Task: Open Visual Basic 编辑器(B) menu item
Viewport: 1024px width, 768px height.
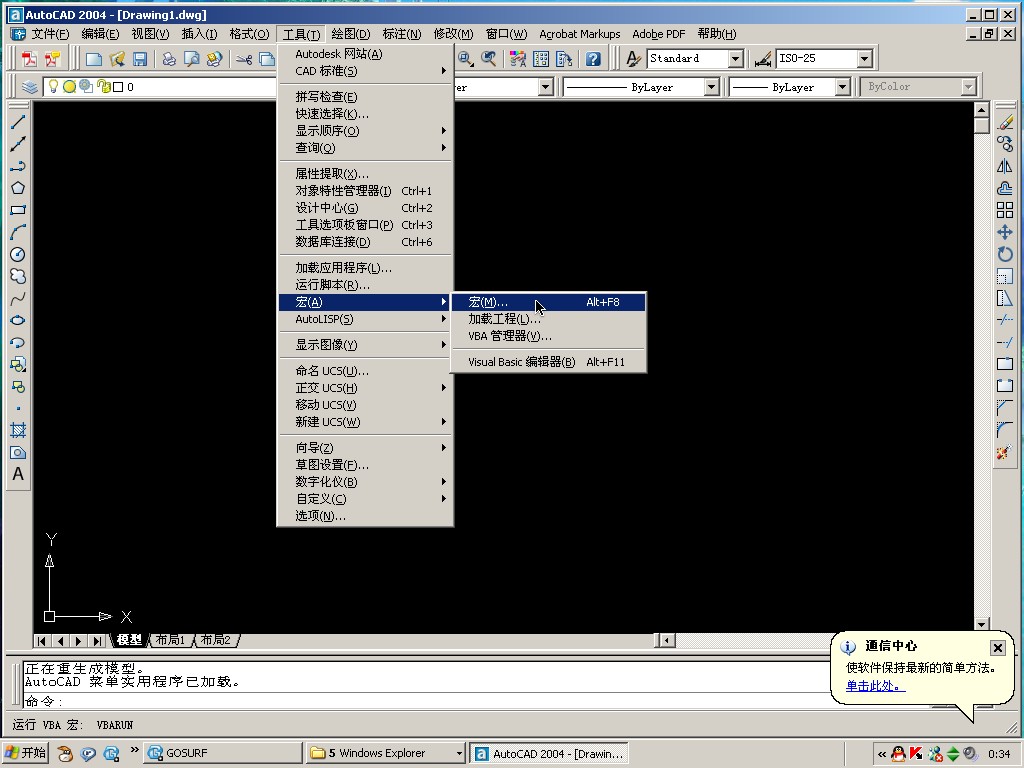Action: coord(549,362)
